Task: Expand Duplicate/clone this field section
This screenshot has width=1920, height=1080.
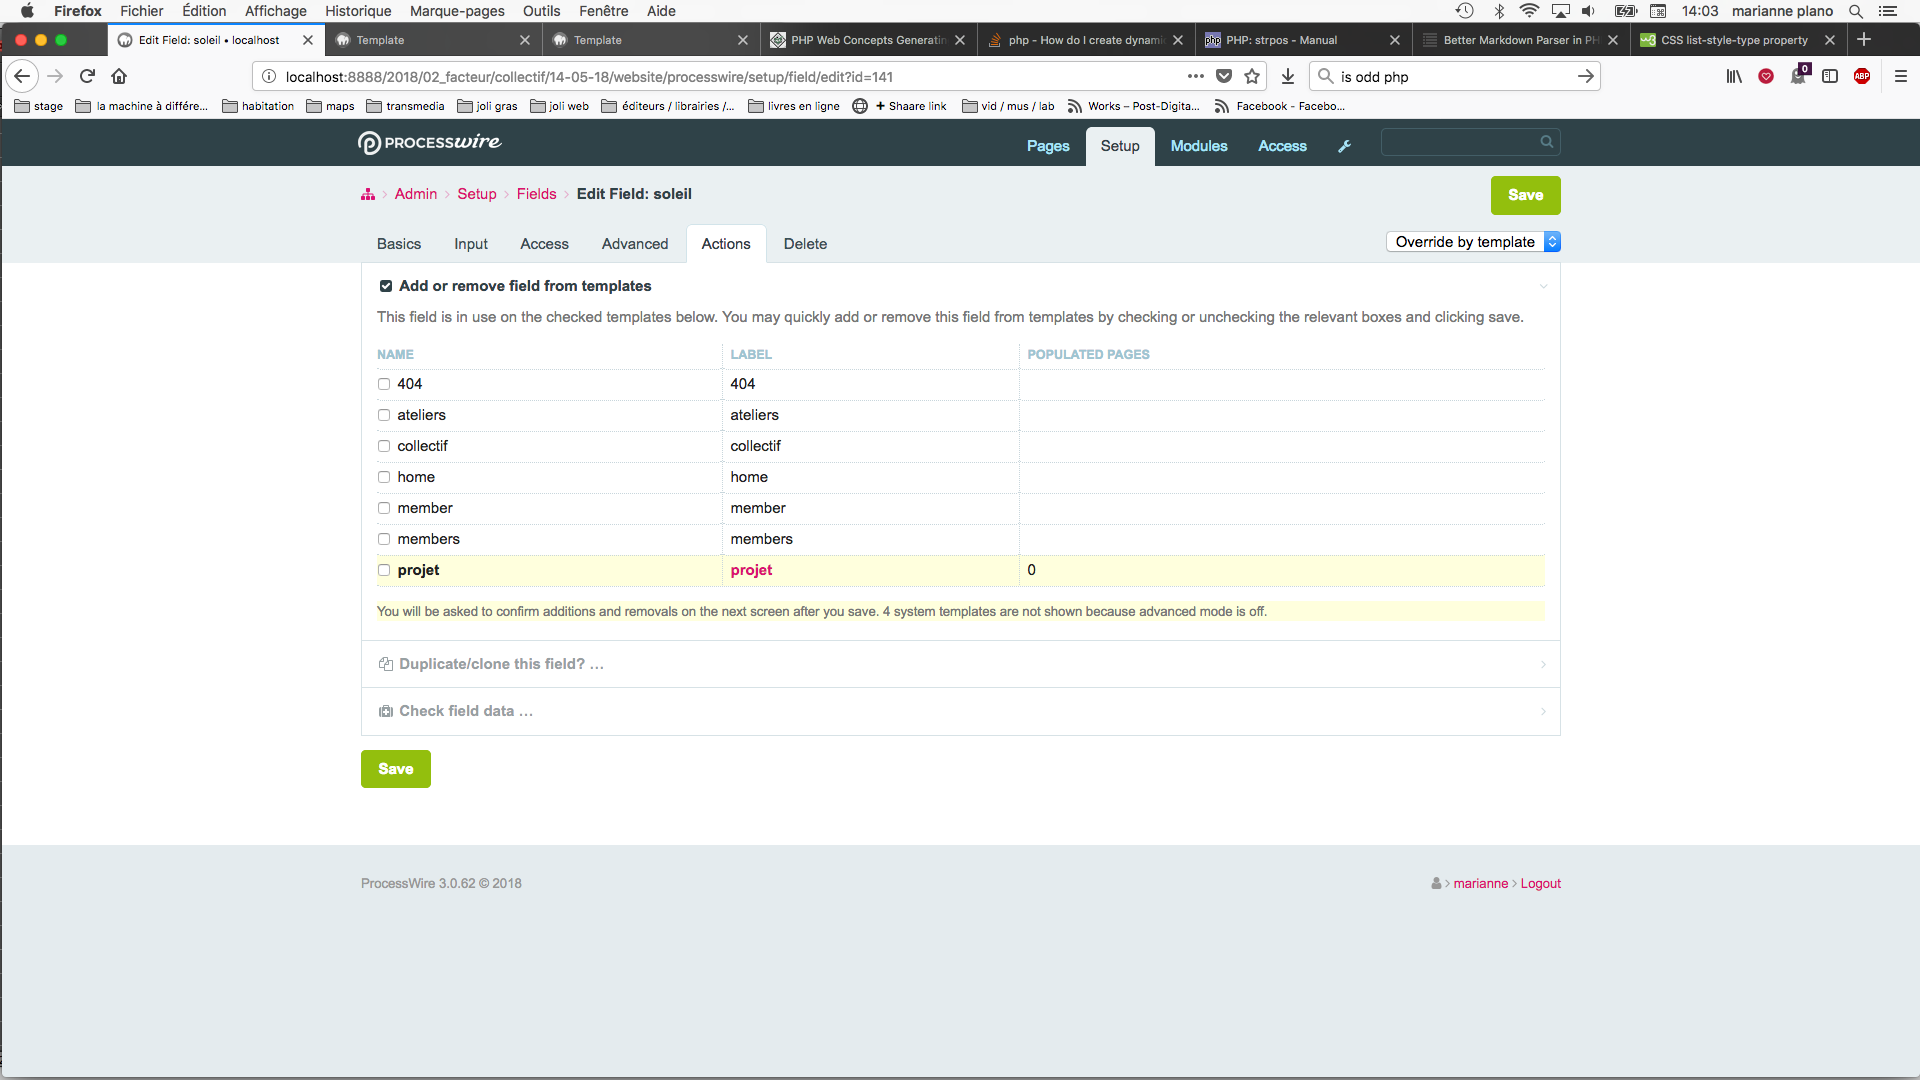Action: pos(501,664)
